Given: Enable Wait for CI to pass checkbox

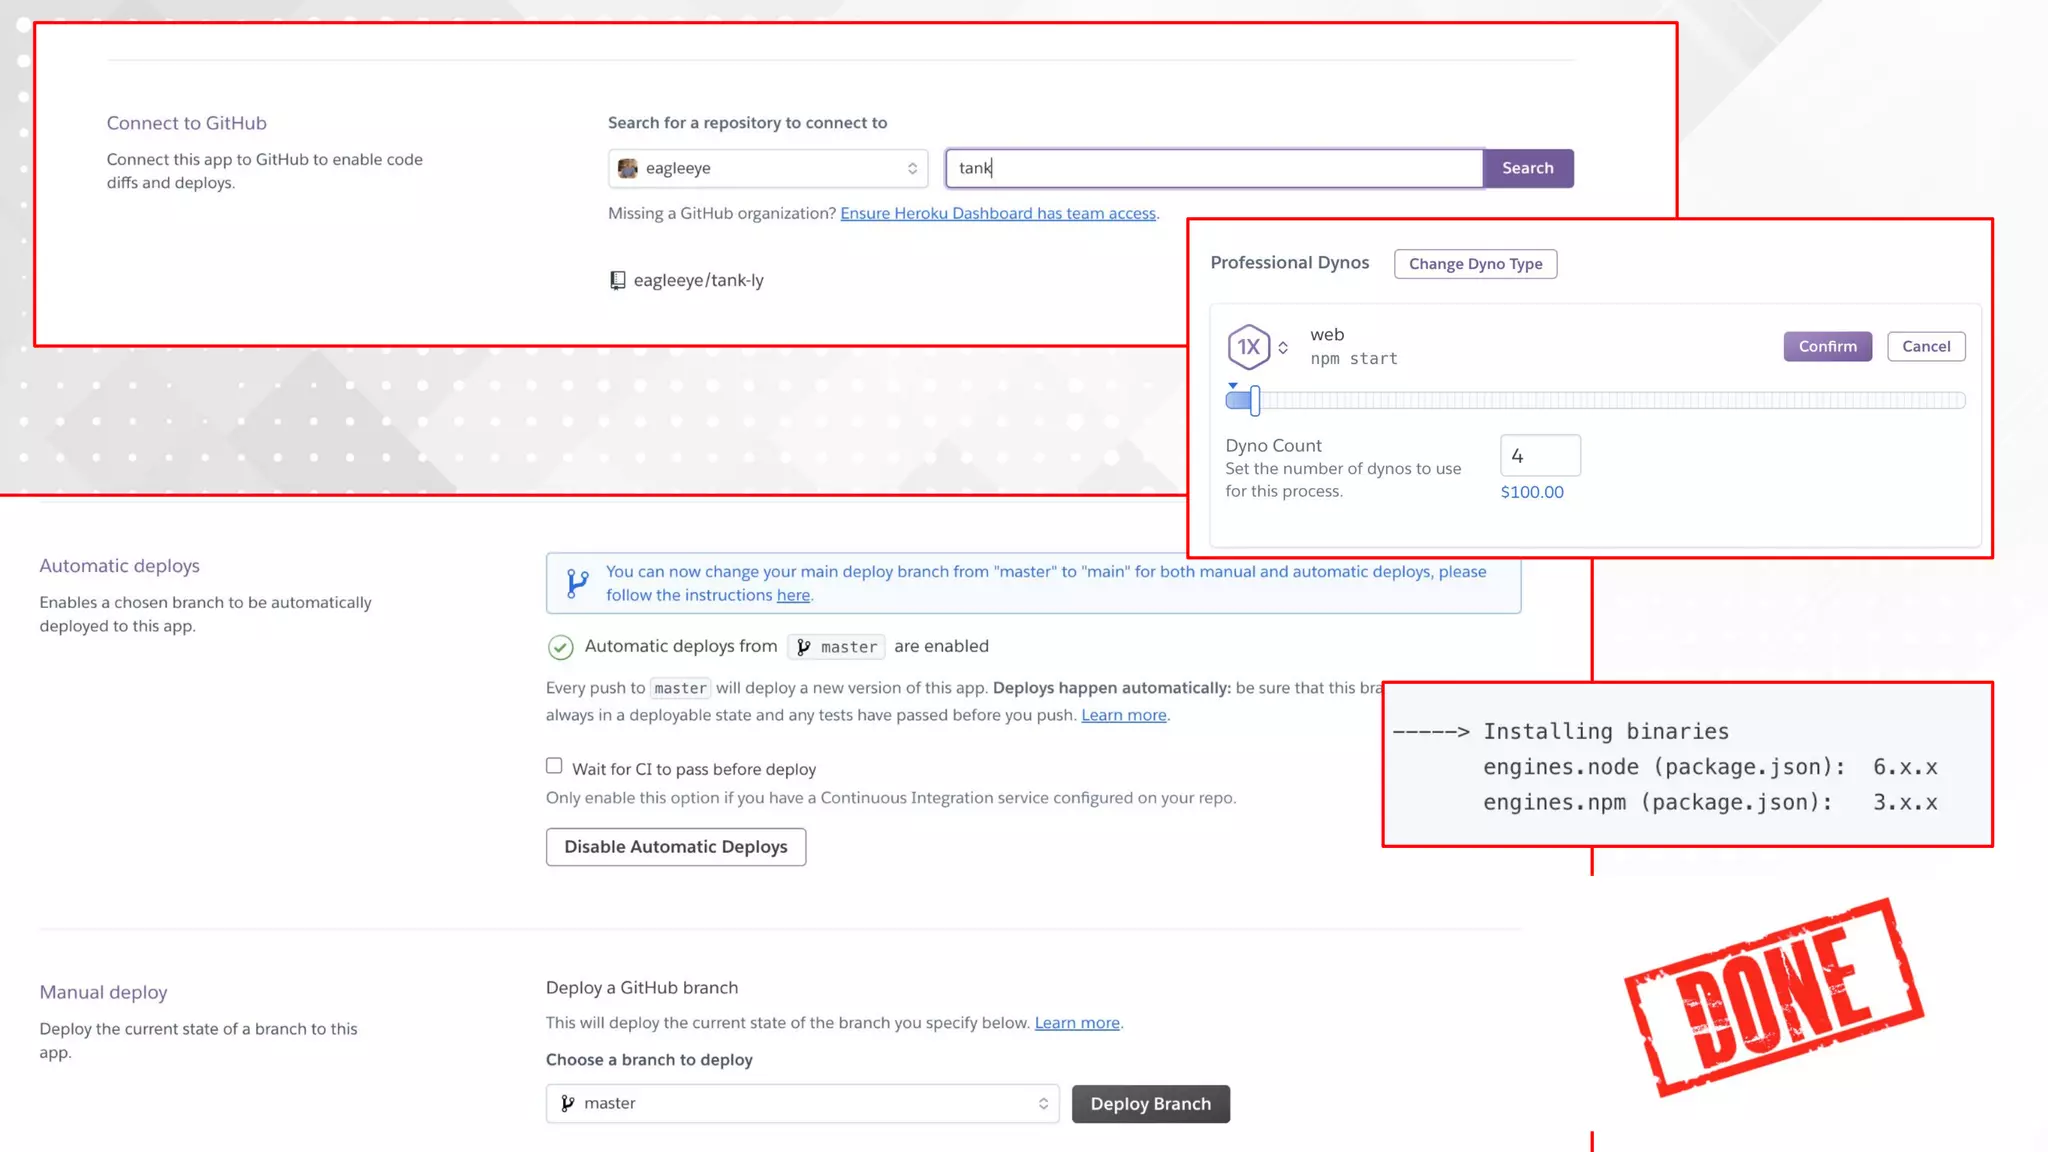Looking at the screenshot, I should pos(554,766).
